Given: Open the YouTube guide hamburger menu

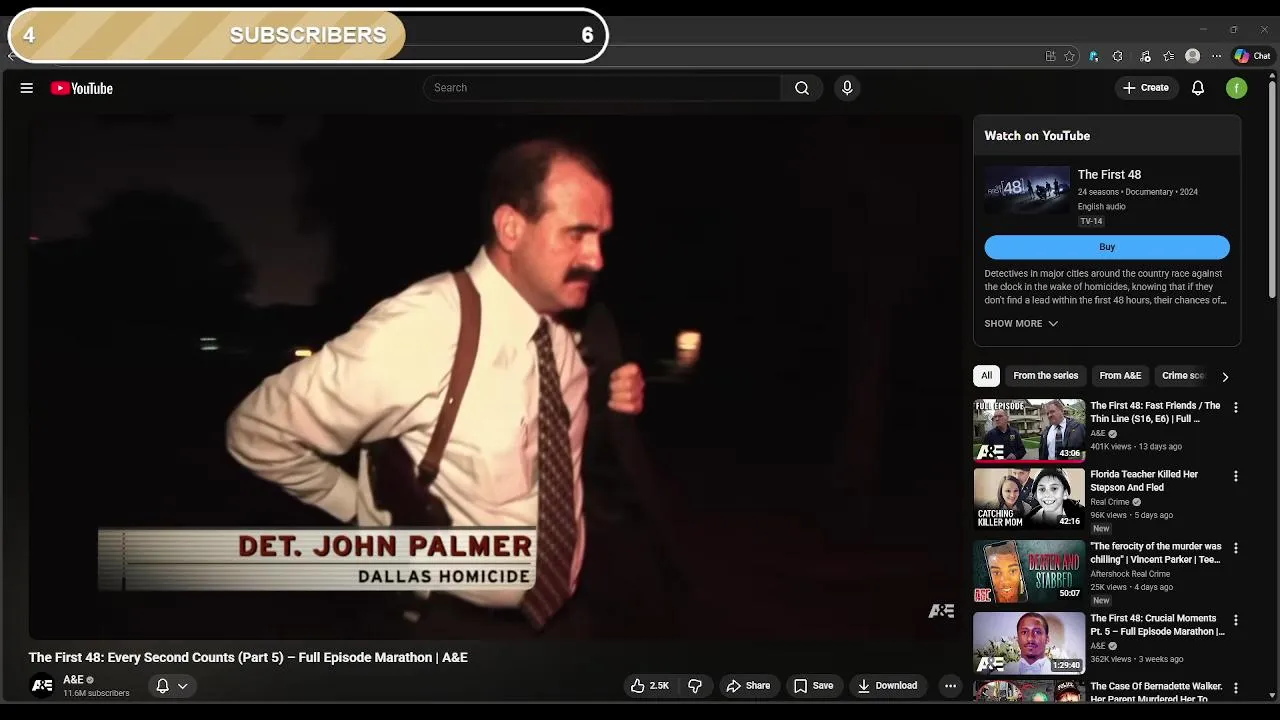Looking at the screenshot, I should click(x=27, y=88).
